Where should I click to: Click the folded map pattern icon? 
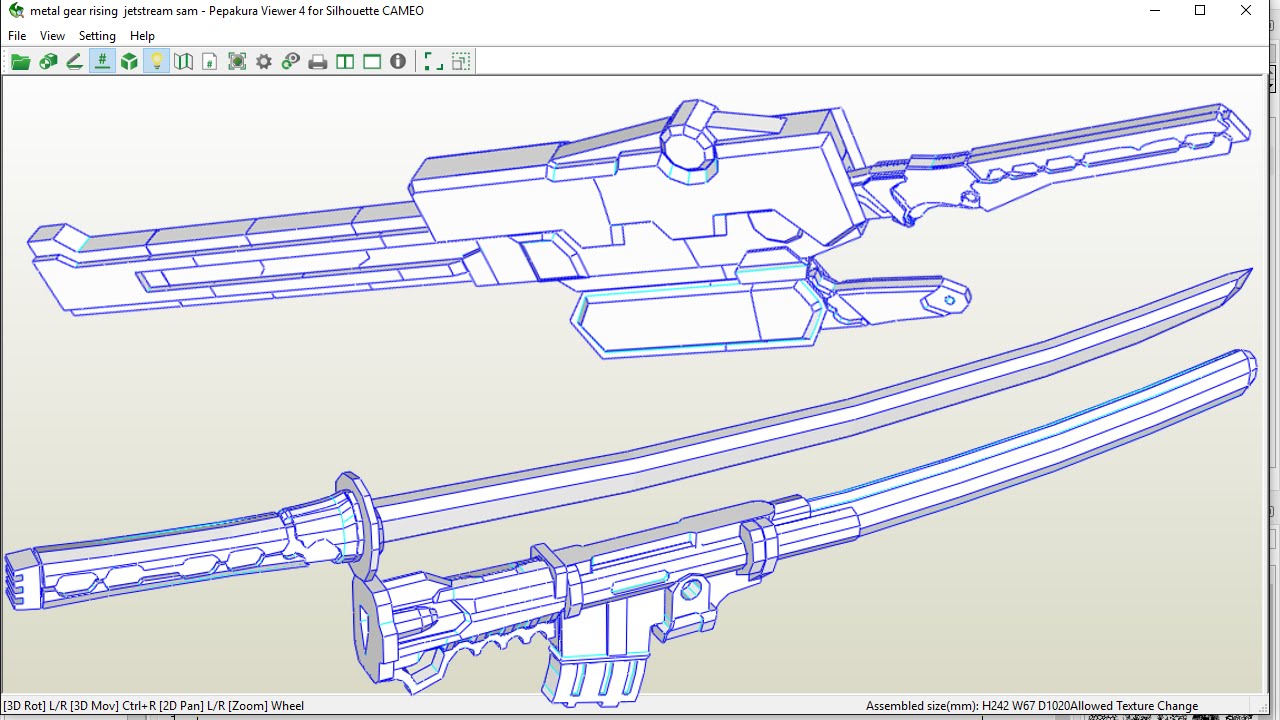pyautogui.click(x=183, y=62)
